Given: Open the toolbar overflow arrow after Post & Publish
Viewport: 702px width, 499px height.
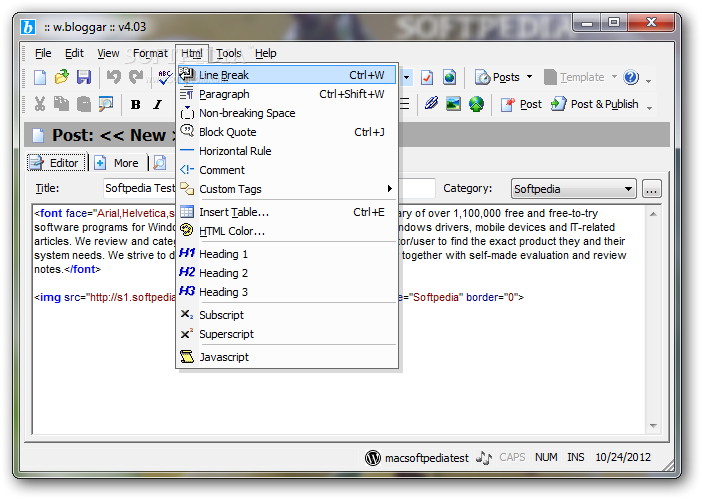Looking at the screenshot, I should (650, 108).
